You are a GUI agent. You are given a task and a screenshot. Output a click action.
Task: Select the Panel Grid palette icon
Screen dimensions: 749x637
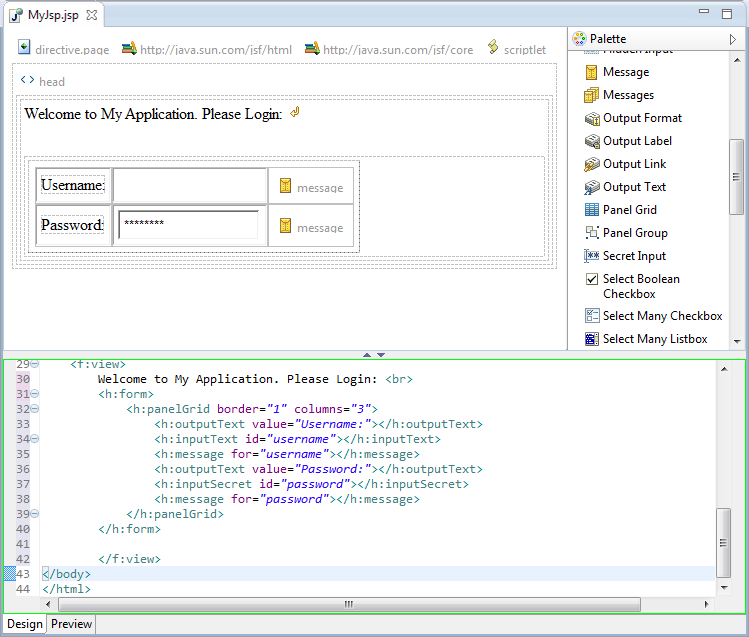(x=593, y=210)
